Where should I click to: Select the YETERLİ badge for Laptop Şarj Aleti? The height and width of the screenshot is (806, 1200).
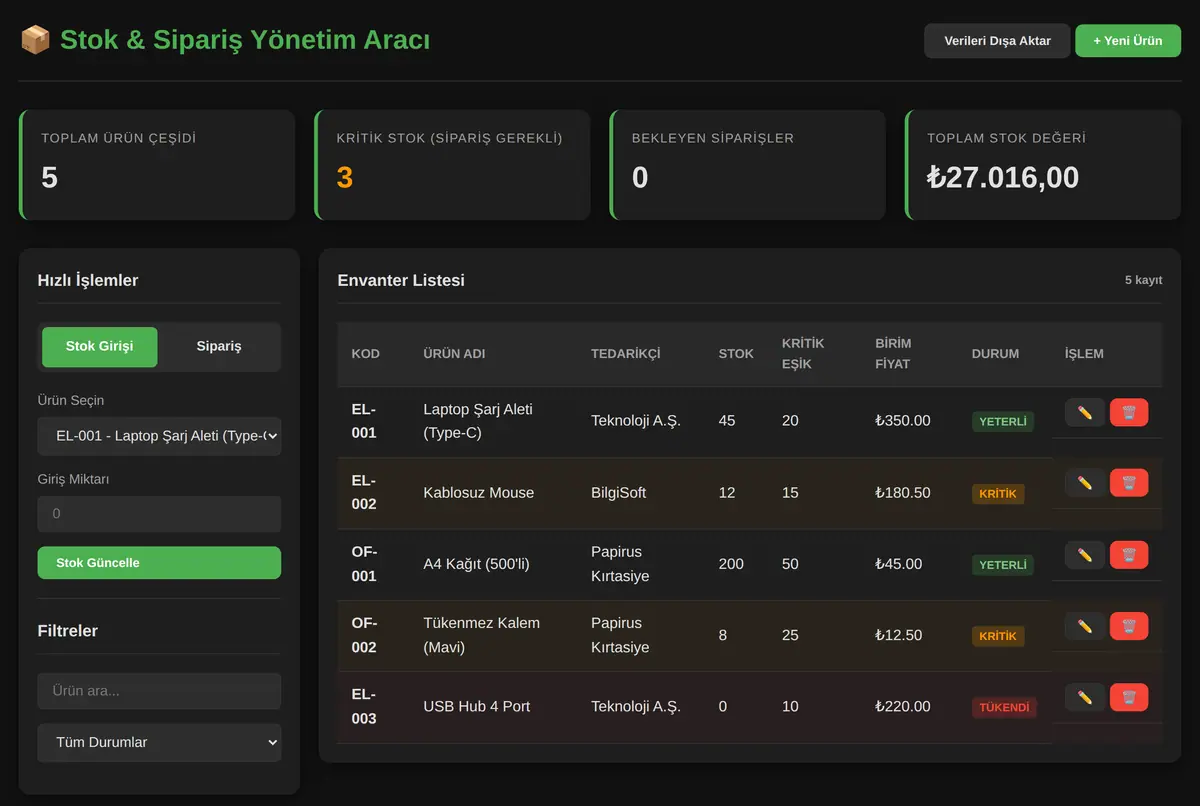click(1003, 422)
